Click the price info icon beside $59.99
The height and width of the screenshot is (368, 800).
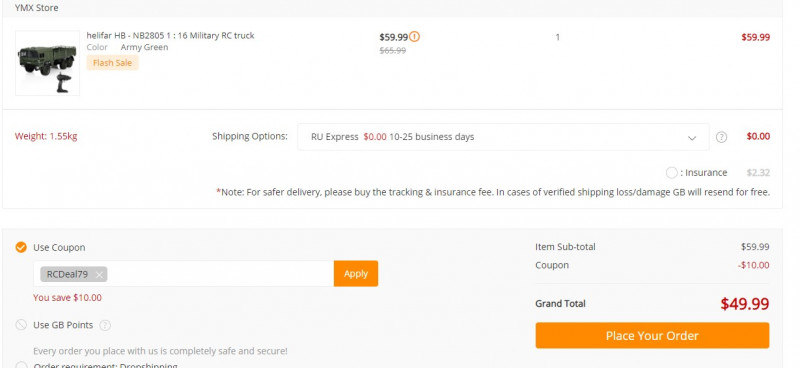click(415, 37)
